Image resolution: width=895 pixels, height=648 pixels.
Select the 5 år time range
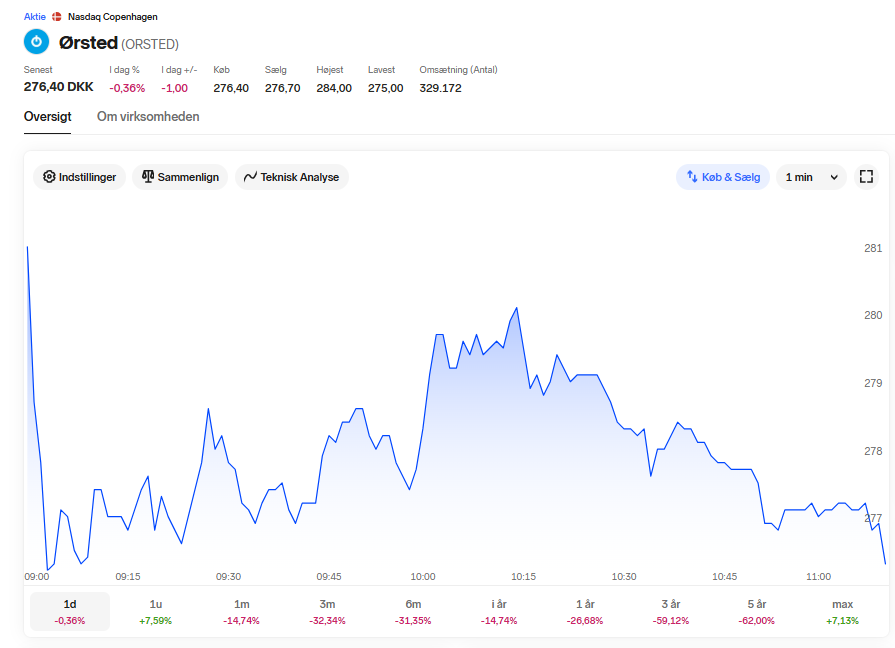coord(757,611)
